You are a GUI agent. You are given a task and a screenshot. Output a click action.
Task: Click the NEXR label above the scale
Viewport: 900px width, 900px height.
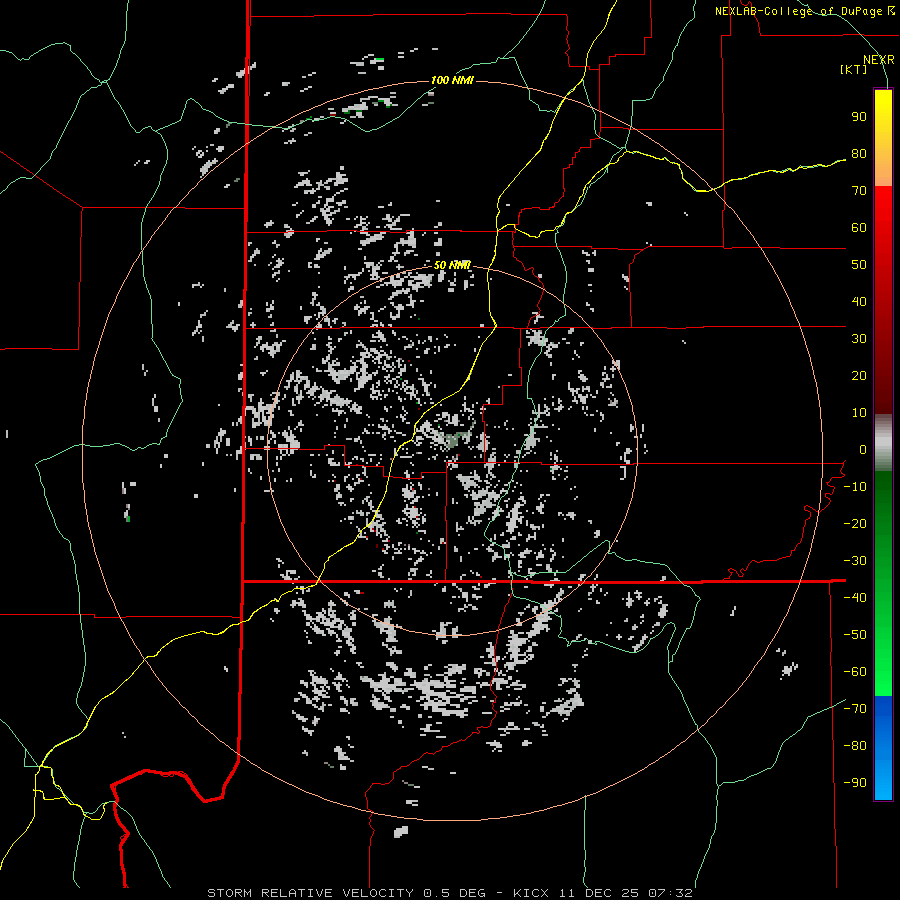click(x=879, y=60)
